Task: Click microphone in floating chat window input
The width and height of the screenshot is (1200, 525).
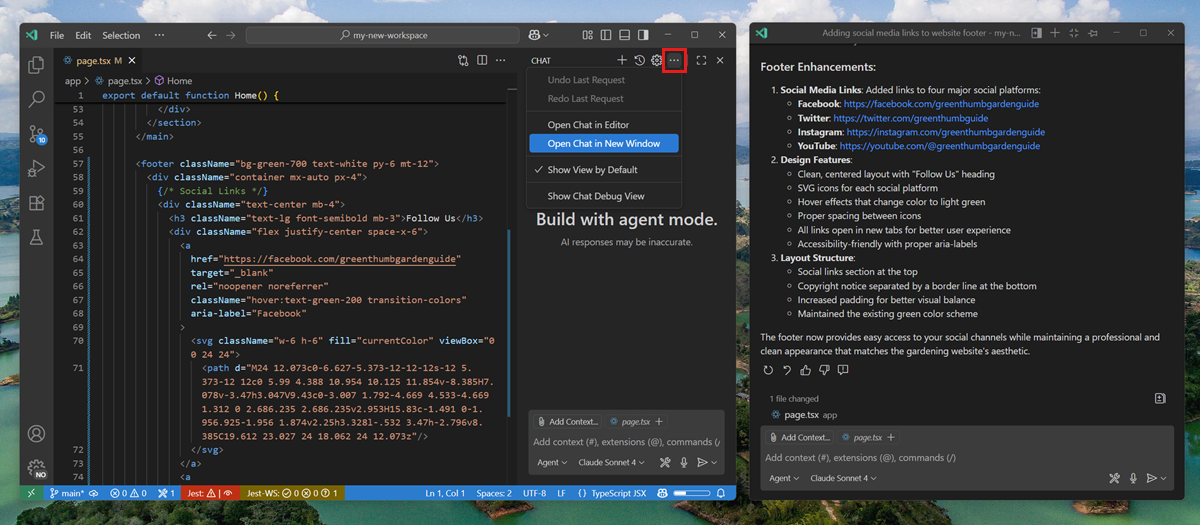Action: click(x=1133, y=478)
